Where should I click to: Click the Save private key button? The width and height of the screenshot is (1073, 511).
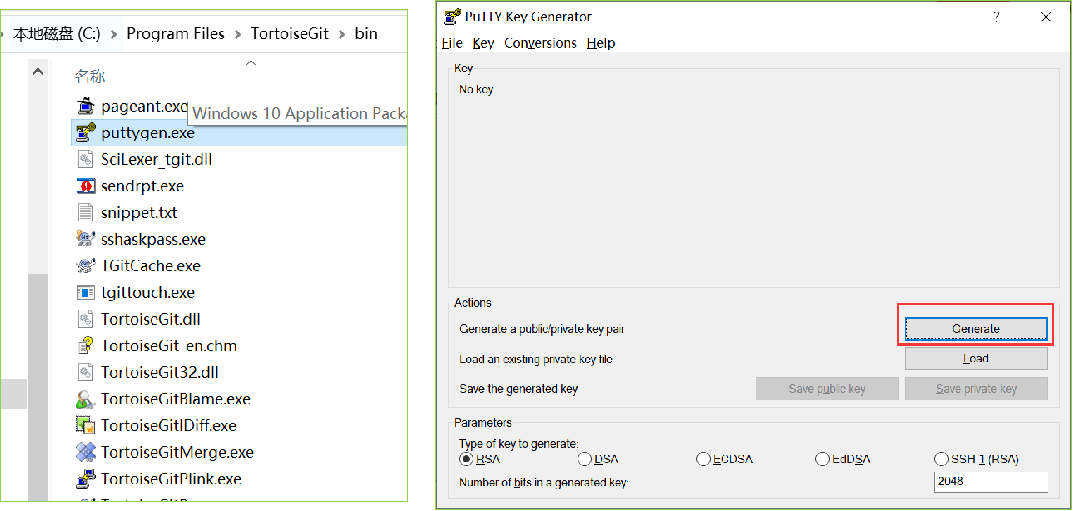pos(976,389)
